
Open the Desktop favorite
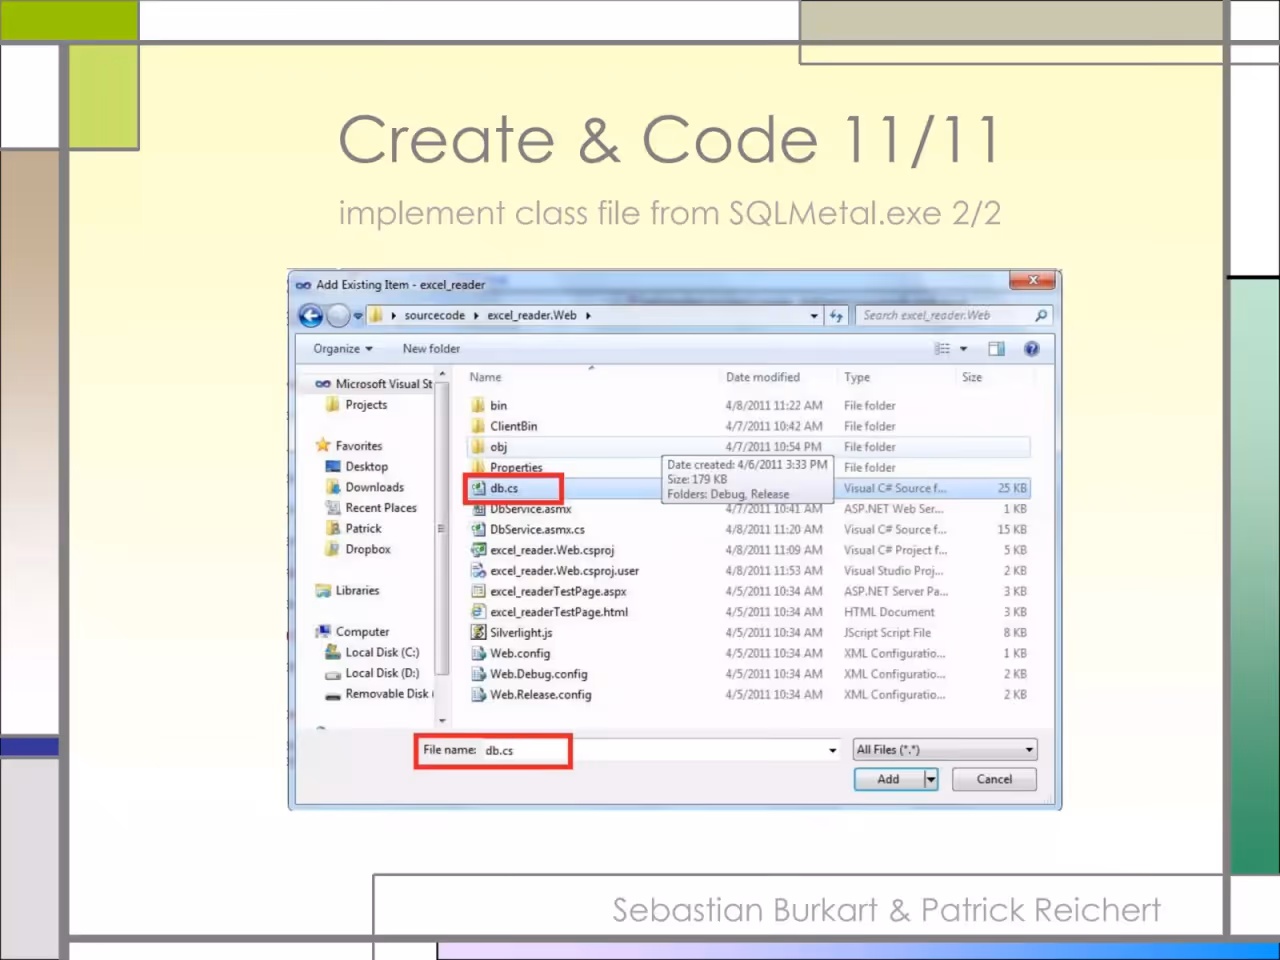point(357,467)
